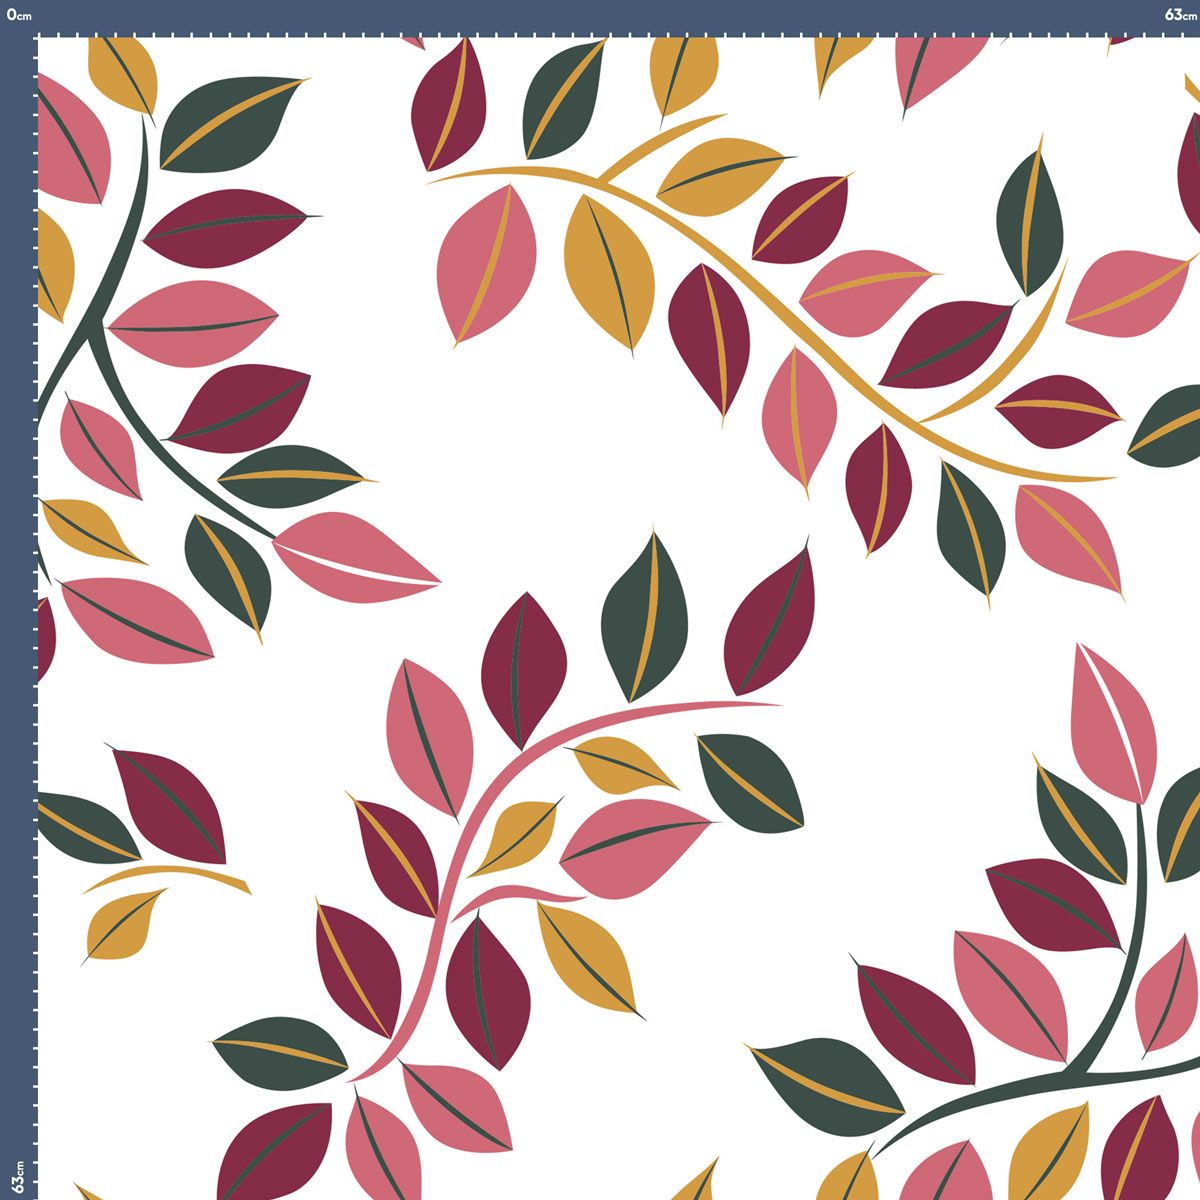Click the middle of the left ruler bar
The image size is (1200, 1200).
pos(17,600)
